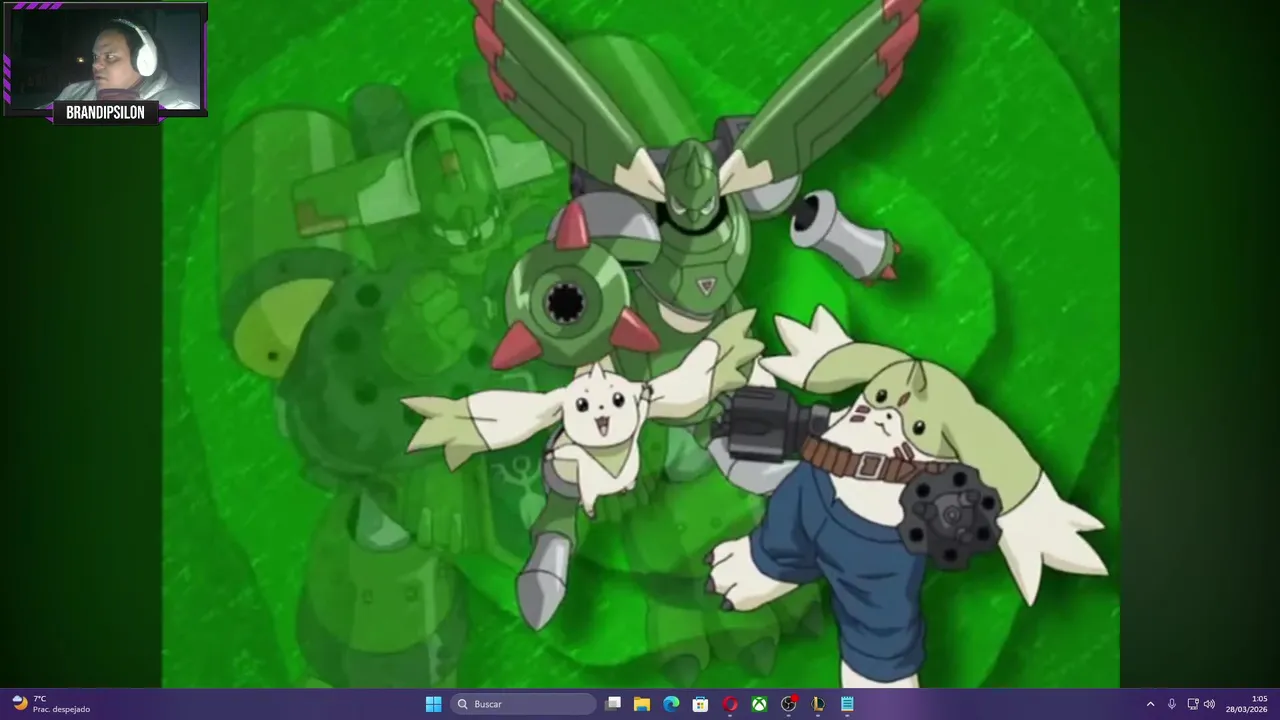The width and height of the screenshot is (1280, 720).
Task: Open the Notepad app on the taskbar
Action: (x=847, y=704)
